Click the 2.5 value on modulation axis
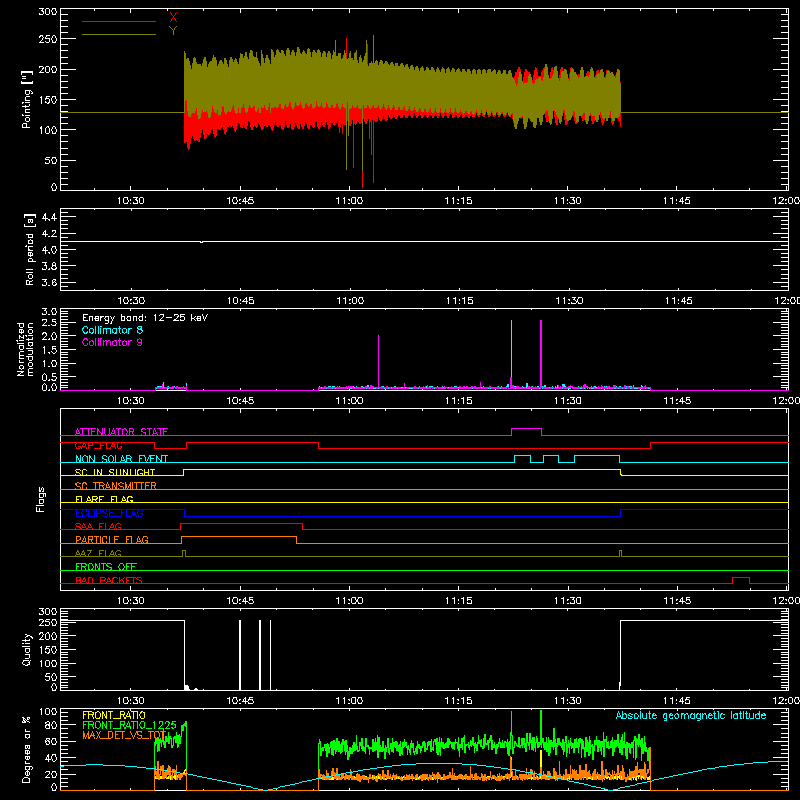The width and height of the screenshot is (800, 800). coord(49,322)
